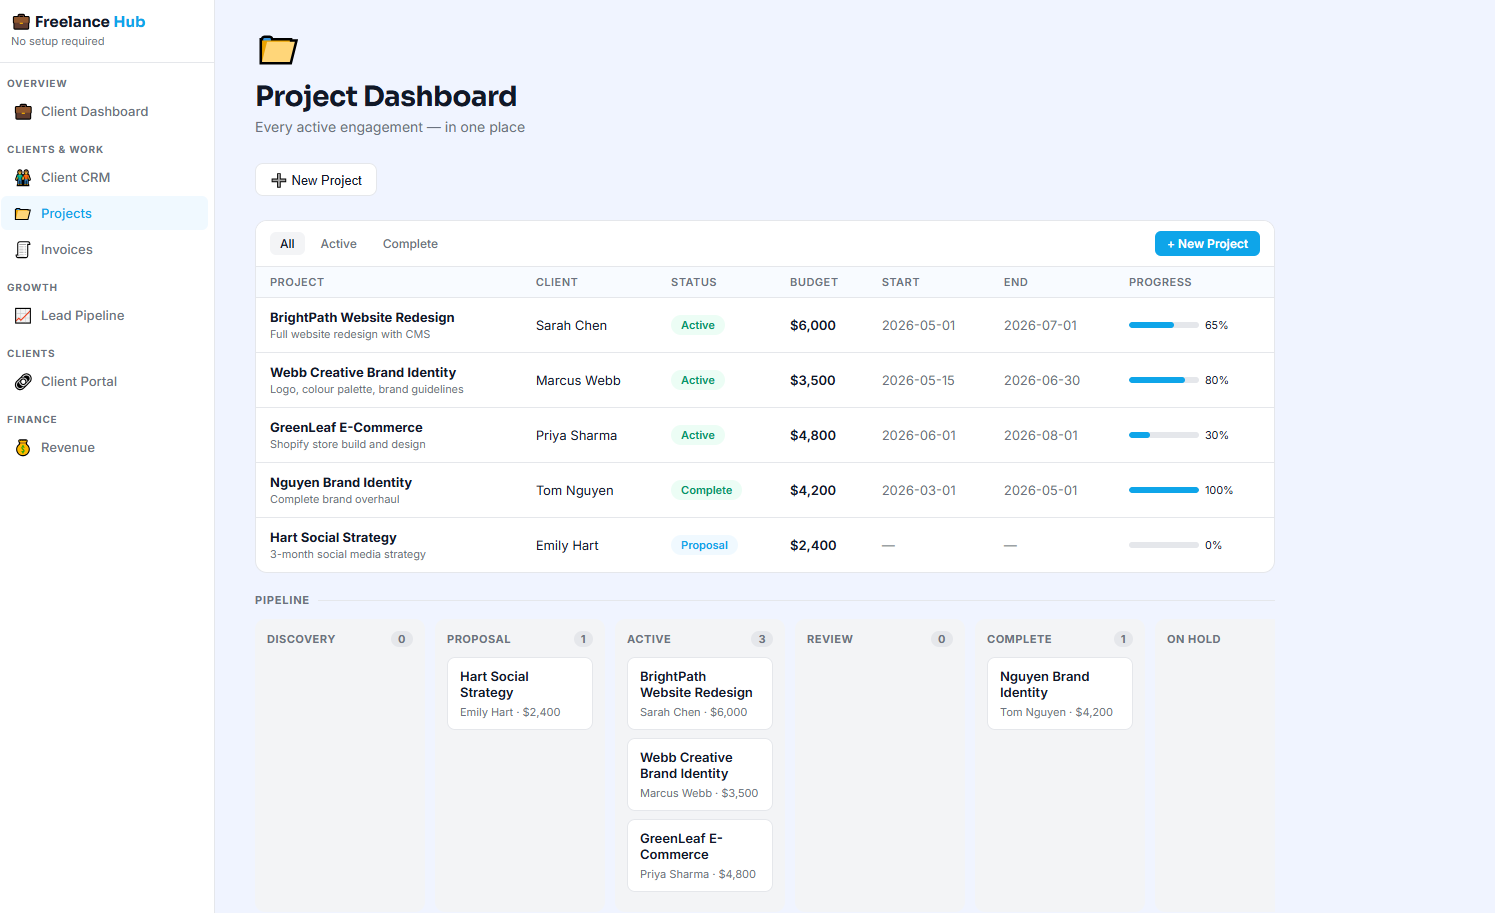Click the Freelance Hub title link
Image resolution: width=1495 pixels, height=913 pixels.
click(90, 22)
